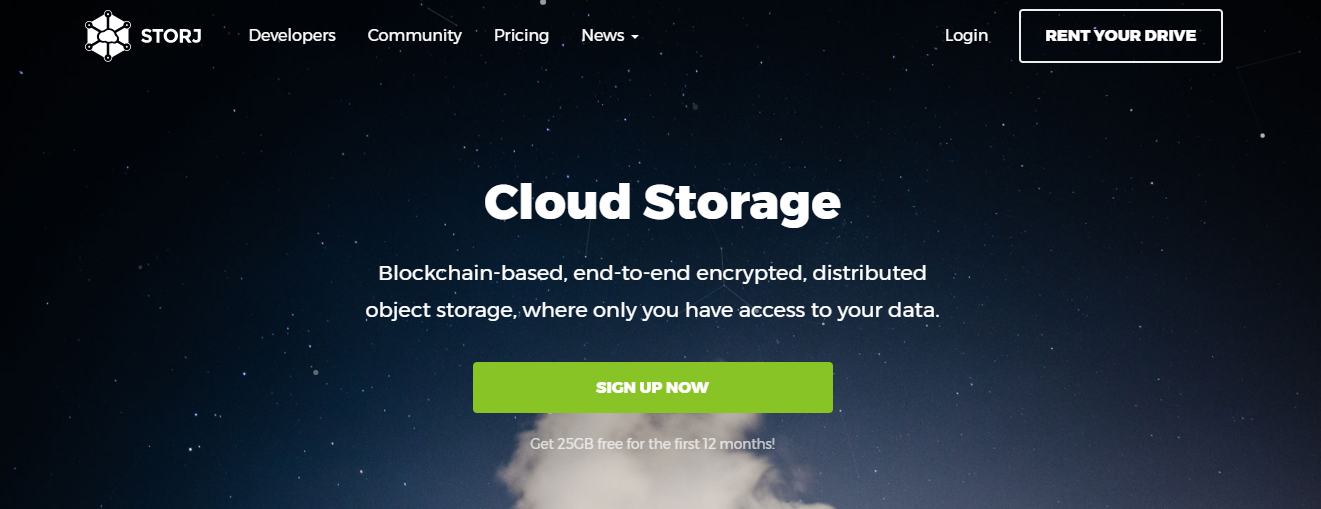
Task: Click the RENT YOUR DRIVE button
Action: click(x=1120, y=36)
